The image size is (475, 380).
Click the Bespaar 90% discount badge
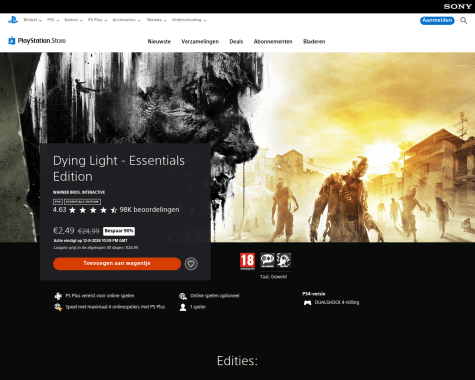tap(119, 231)
